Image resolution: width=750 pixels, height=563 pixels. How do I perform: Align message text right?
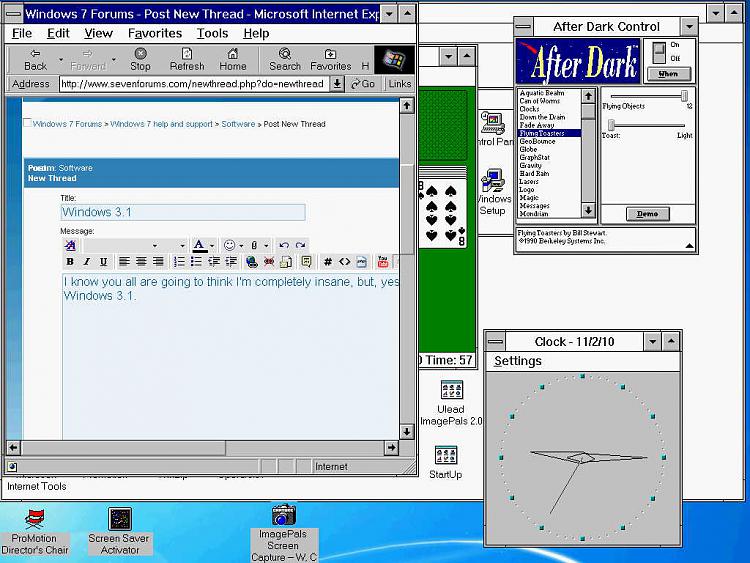click(158, 262)
